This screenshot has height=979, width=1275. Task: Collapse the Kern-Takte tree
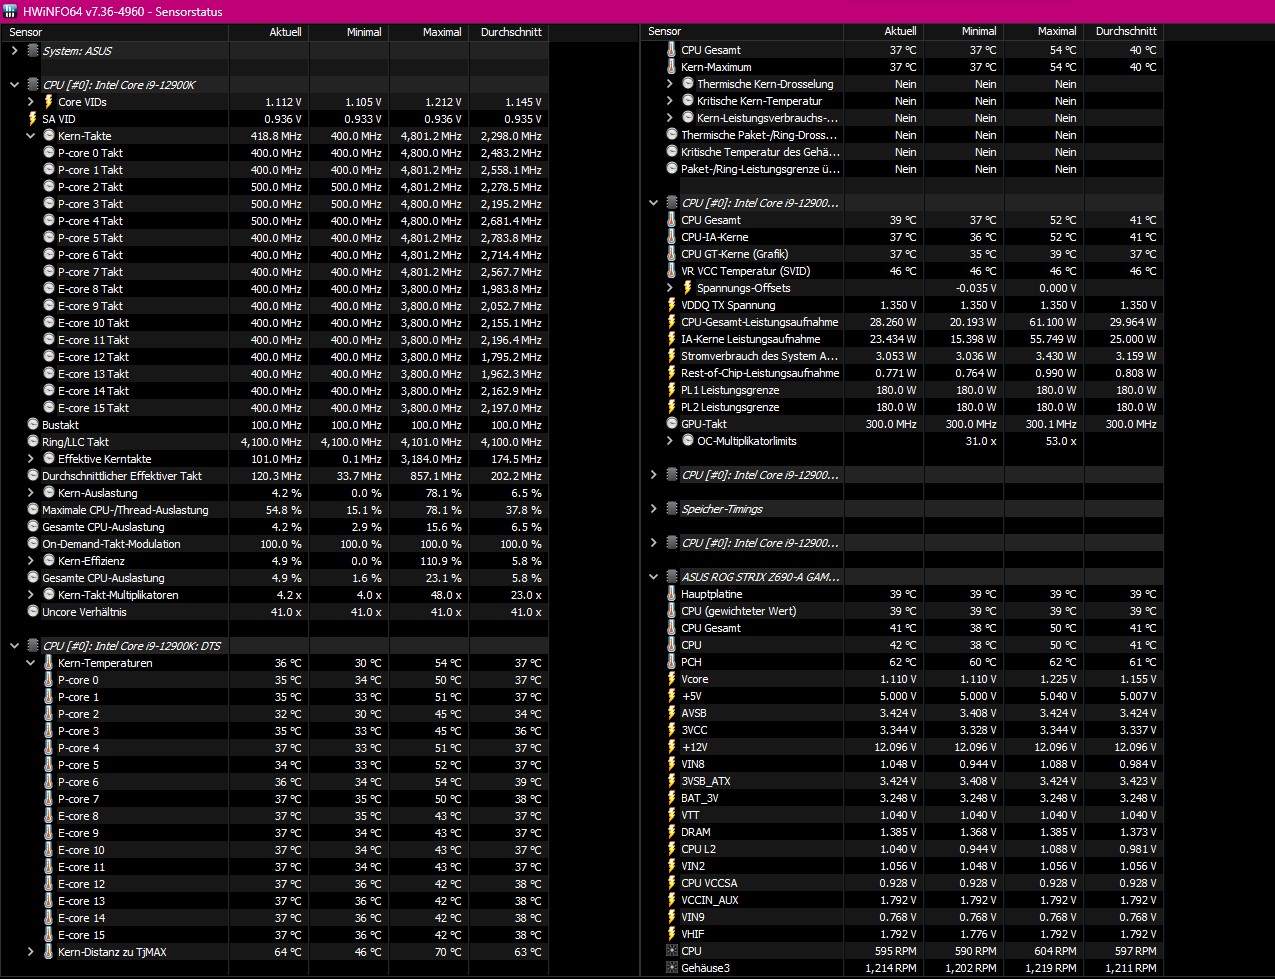pyautogui.click(x=30, y=136)
